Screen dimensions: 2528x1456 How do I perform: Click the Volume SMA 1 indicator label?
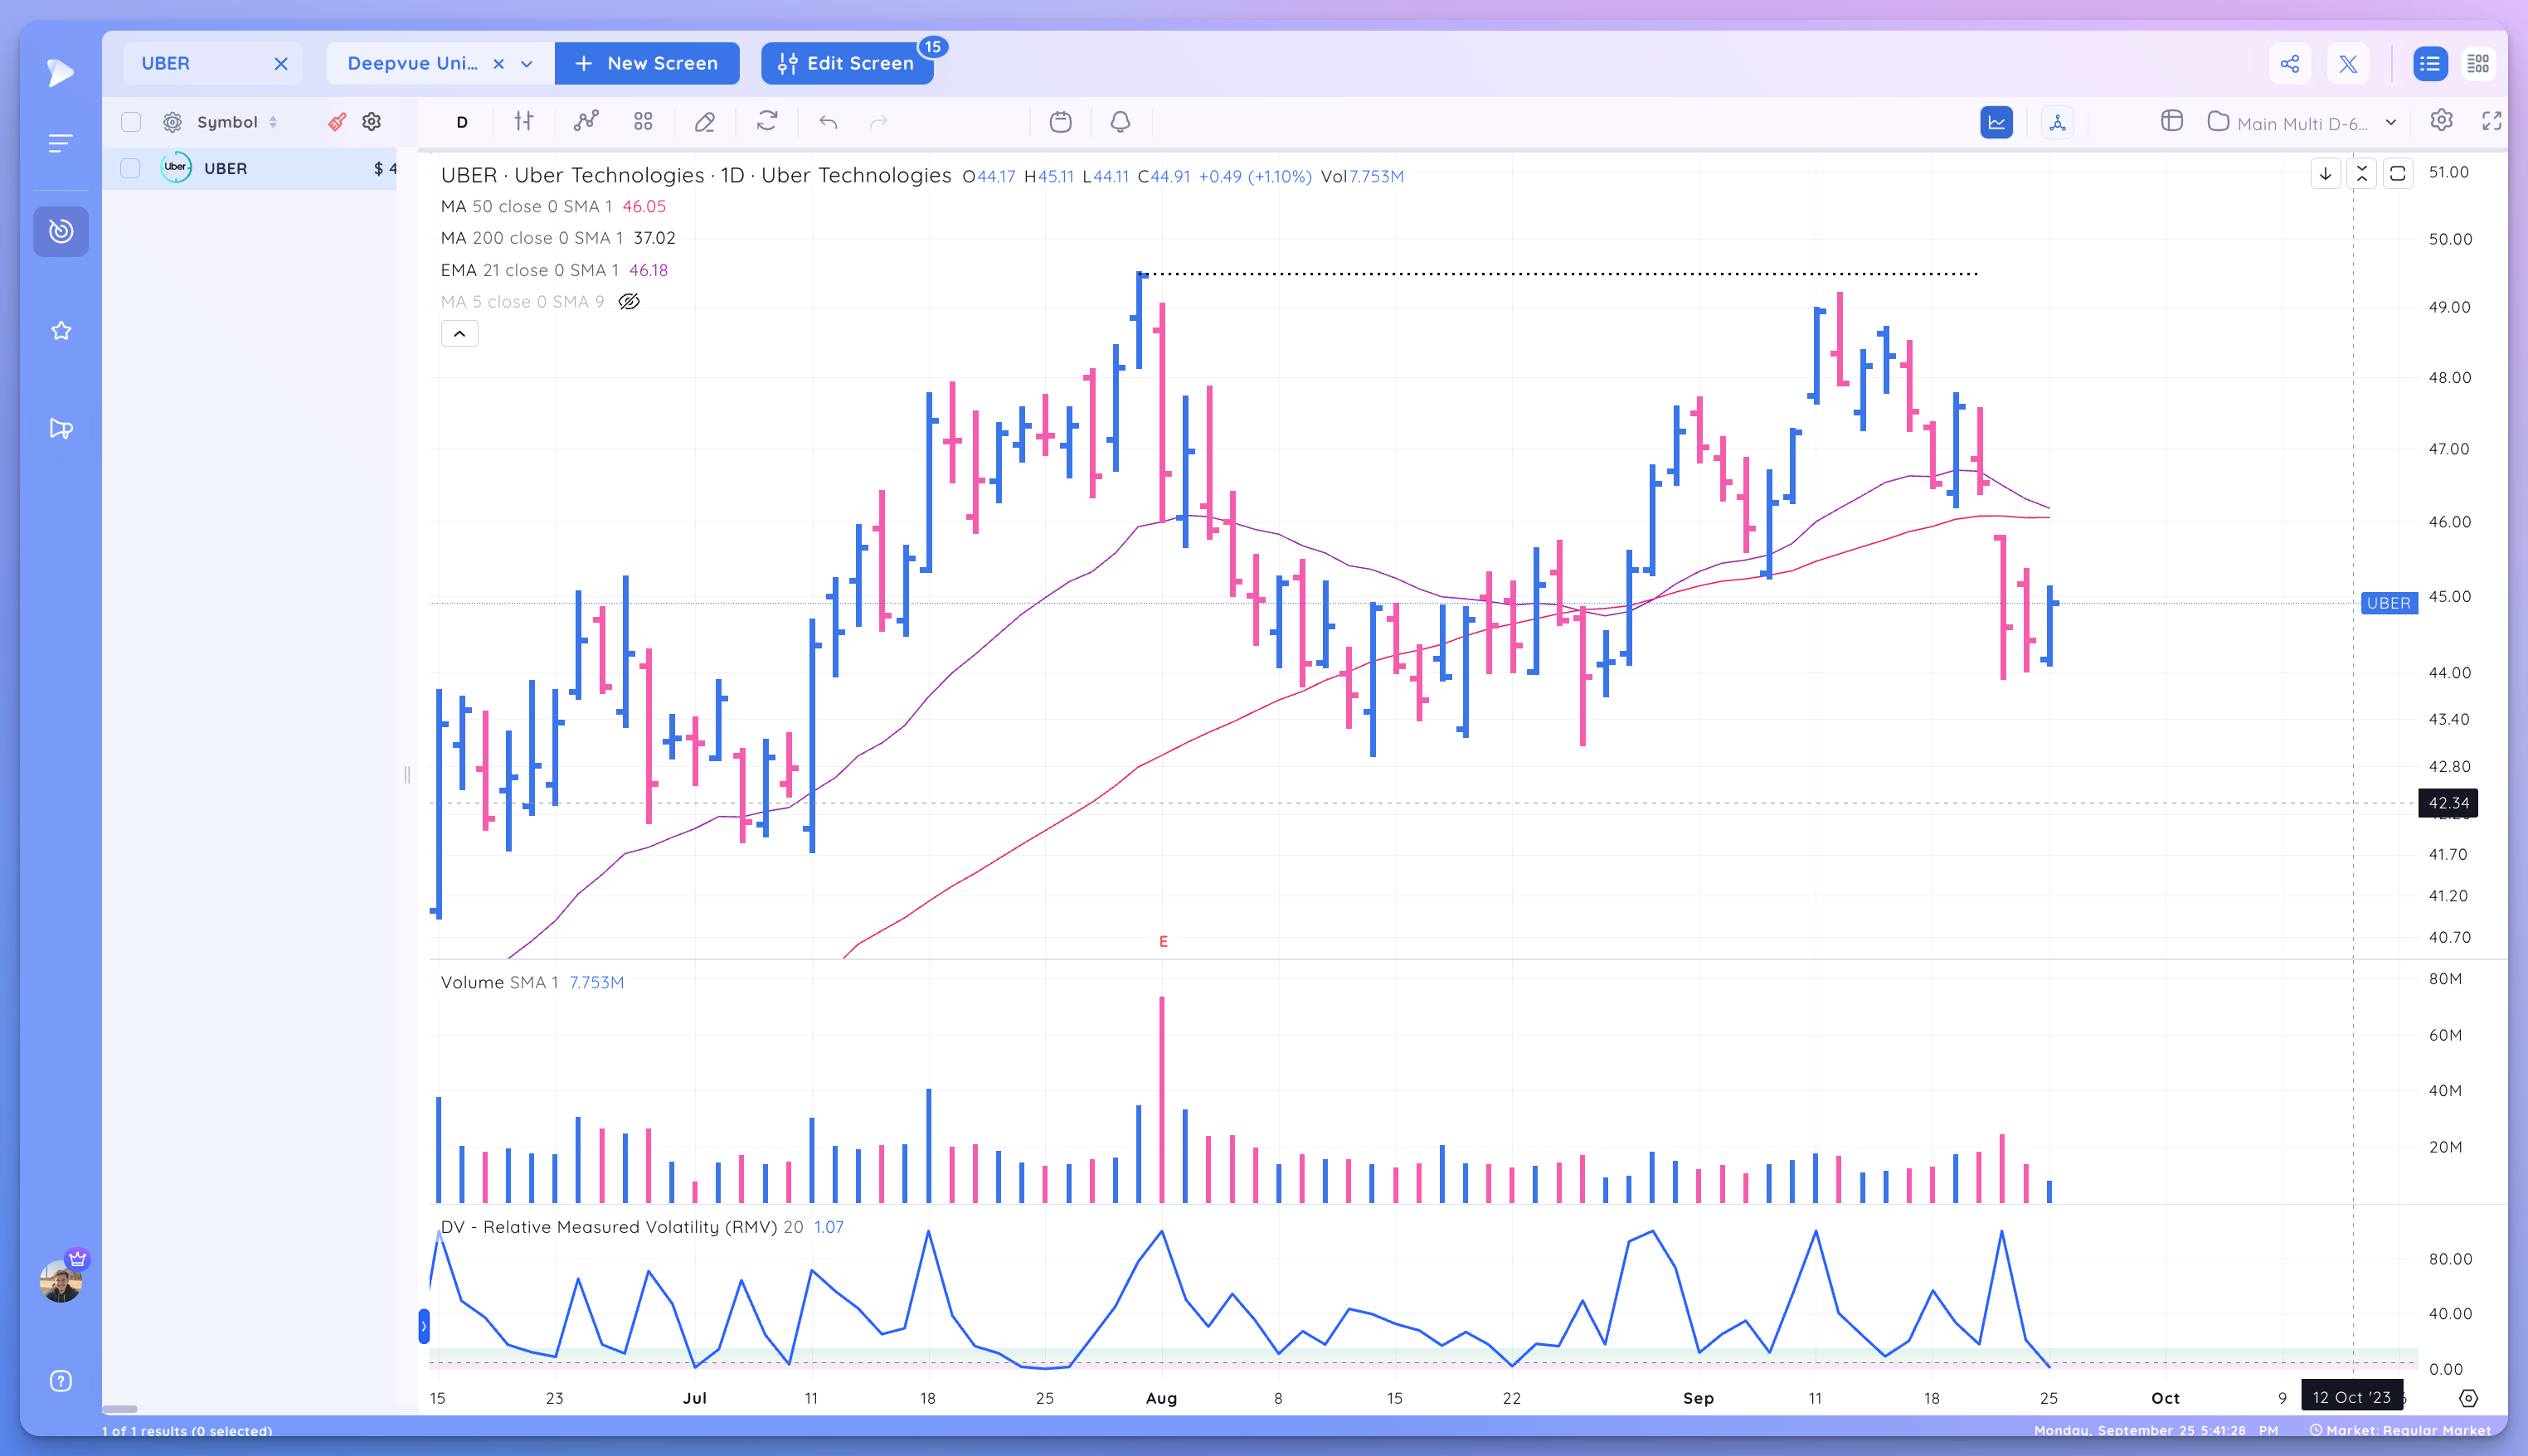tap(532, 982)
